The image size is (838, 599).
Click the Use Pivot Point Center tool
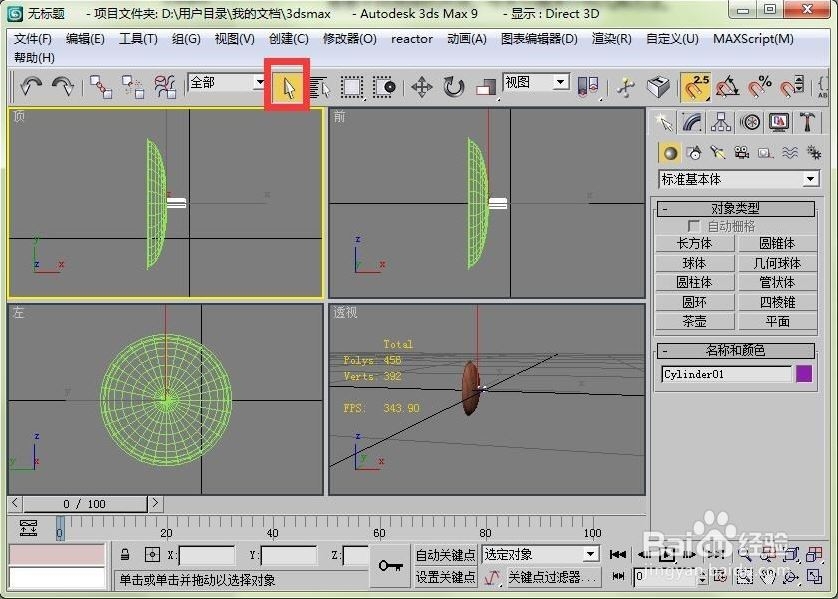pyautogui.click(x=588, y=87)
